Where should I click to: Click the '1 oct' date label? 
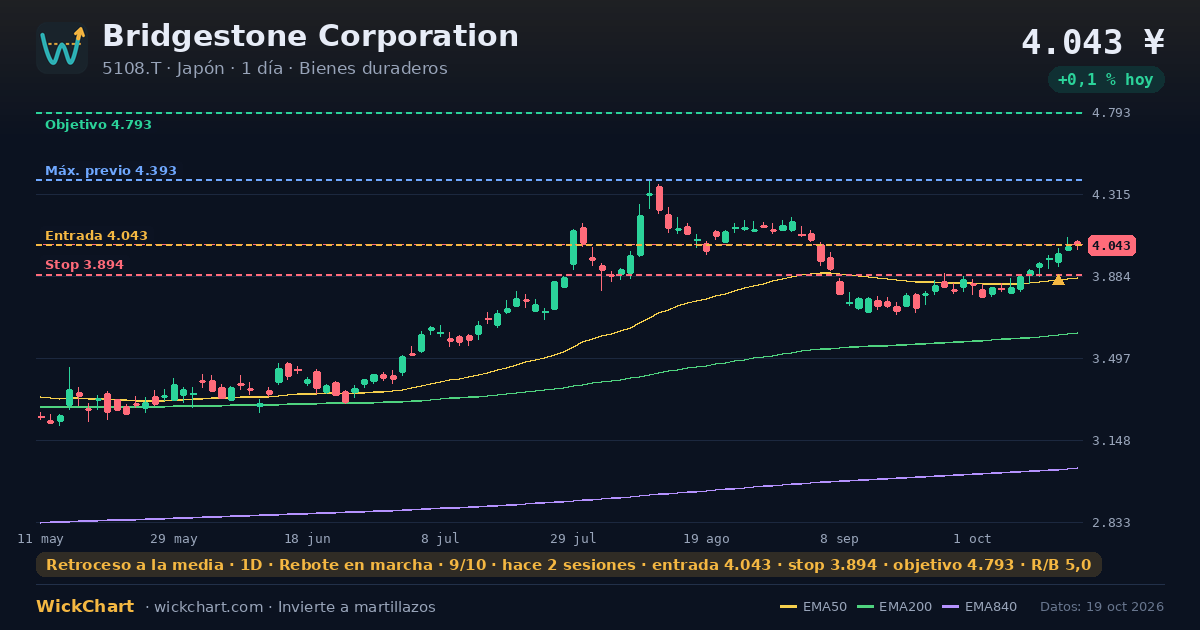972,538
